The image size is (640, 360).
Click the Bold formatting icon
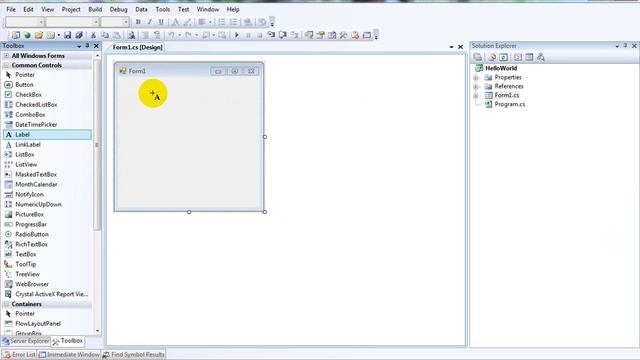click(x=138, y=22)
